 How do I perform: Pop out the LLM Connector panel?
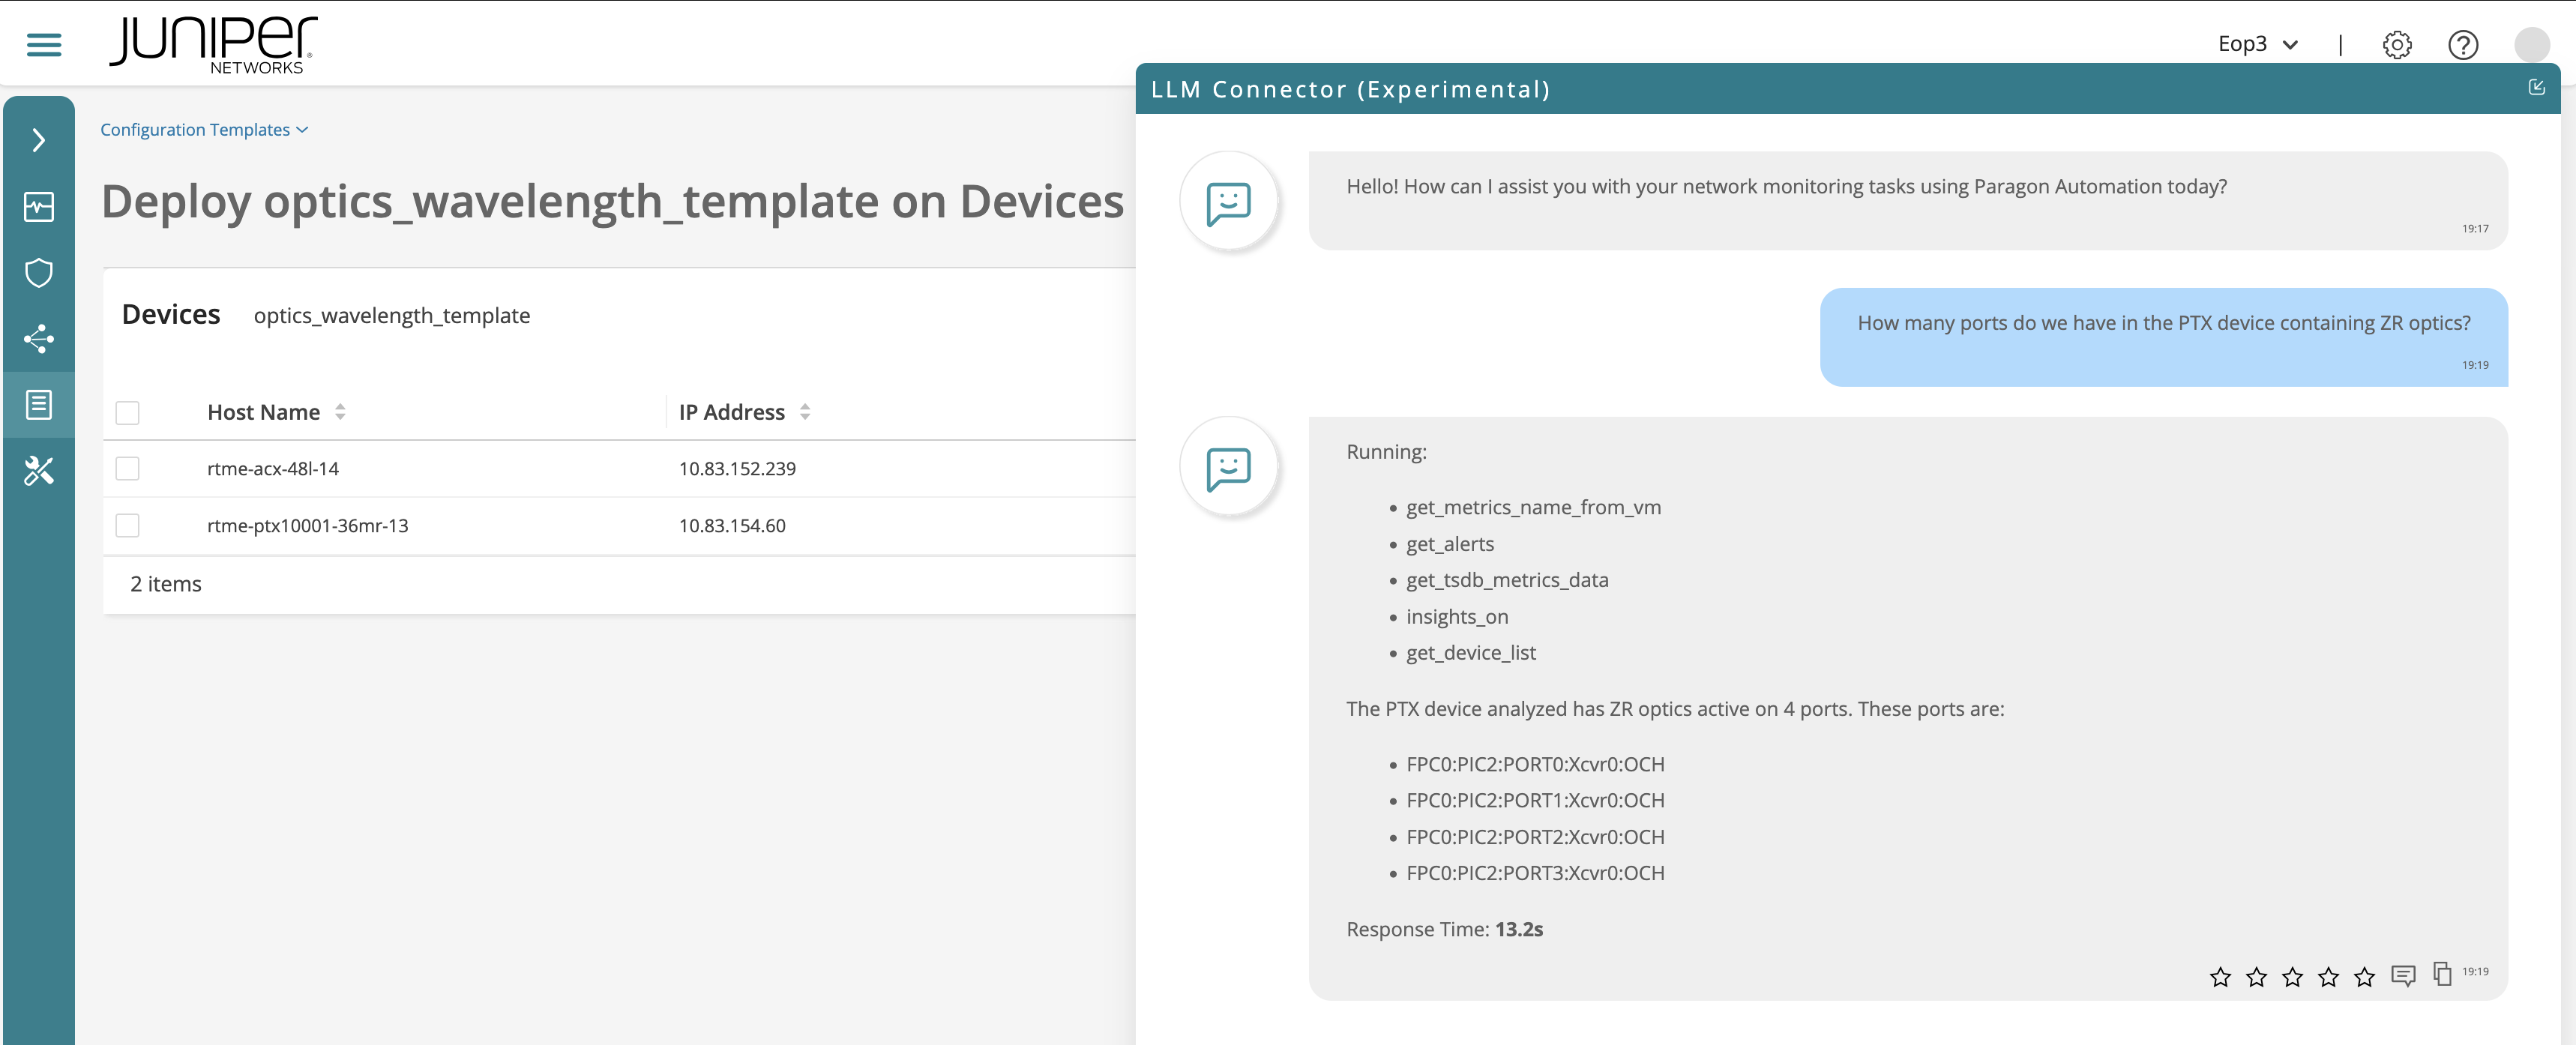pos(2536,88)
